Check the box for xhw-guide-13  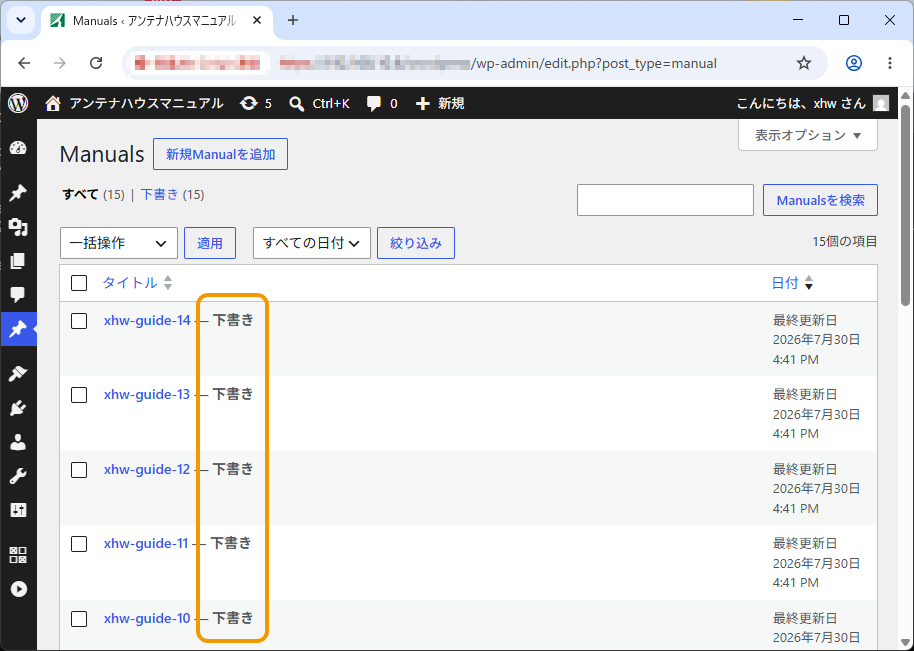[79, 395]
